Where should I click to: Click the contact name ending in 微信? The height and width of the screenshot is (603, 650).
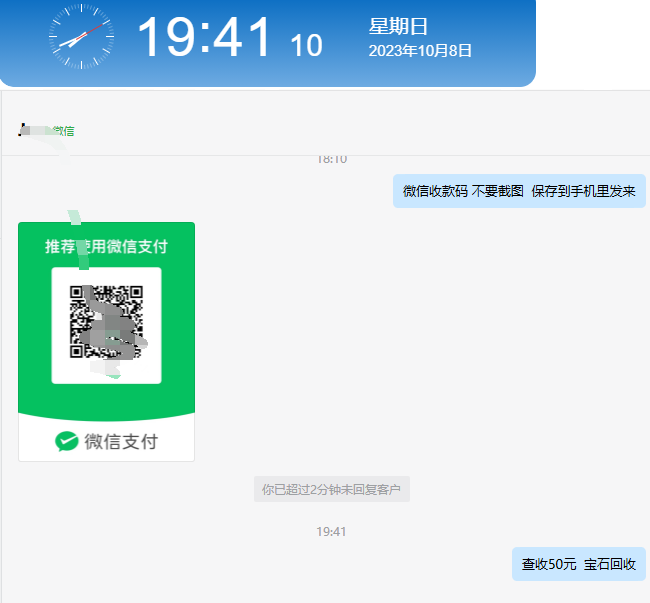(x=46, y=131)
